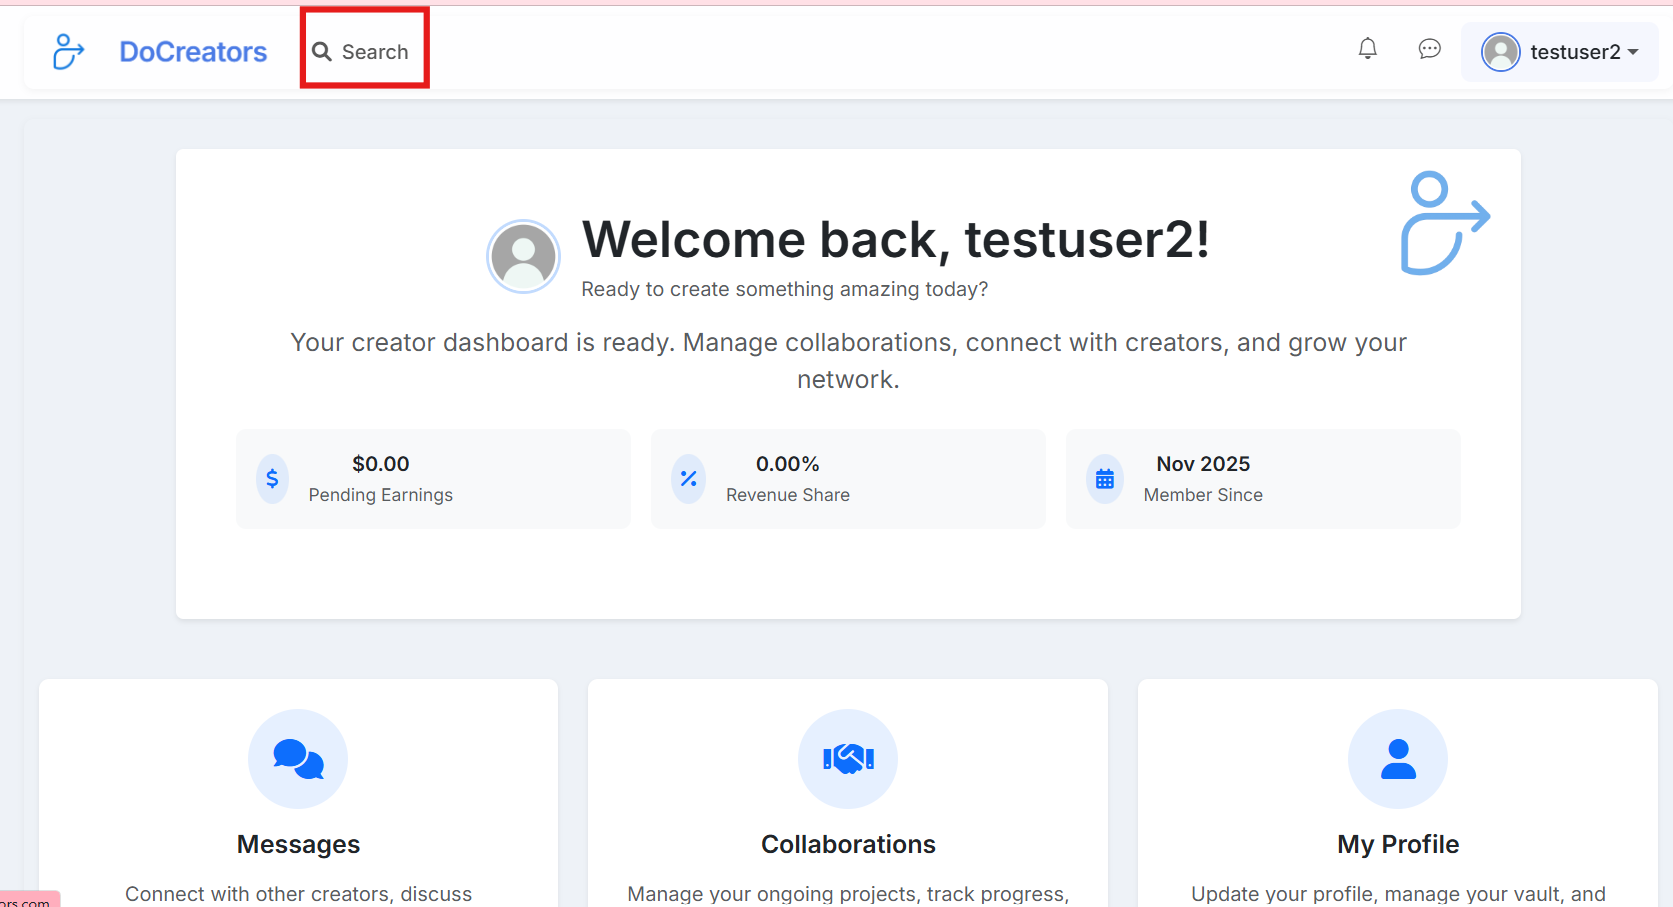Open Search from the top navigation
Image resolution: width=1673 pixels, height=907 pixels.
pos(364,52)
